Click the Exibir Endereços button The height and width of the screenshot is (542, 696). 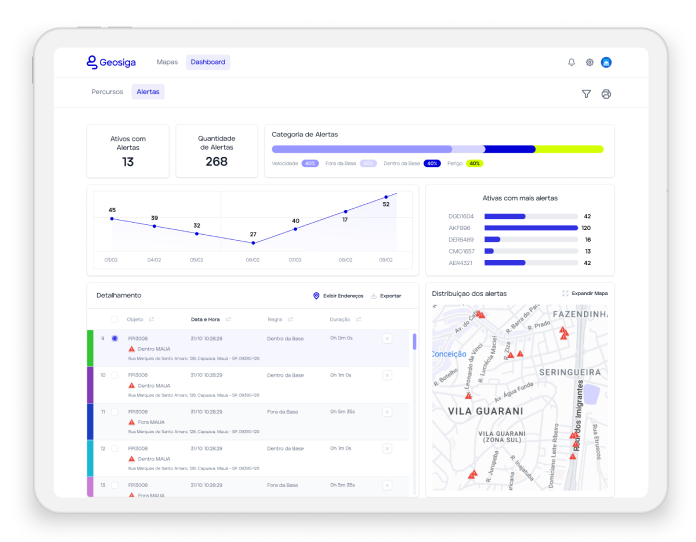338,296
